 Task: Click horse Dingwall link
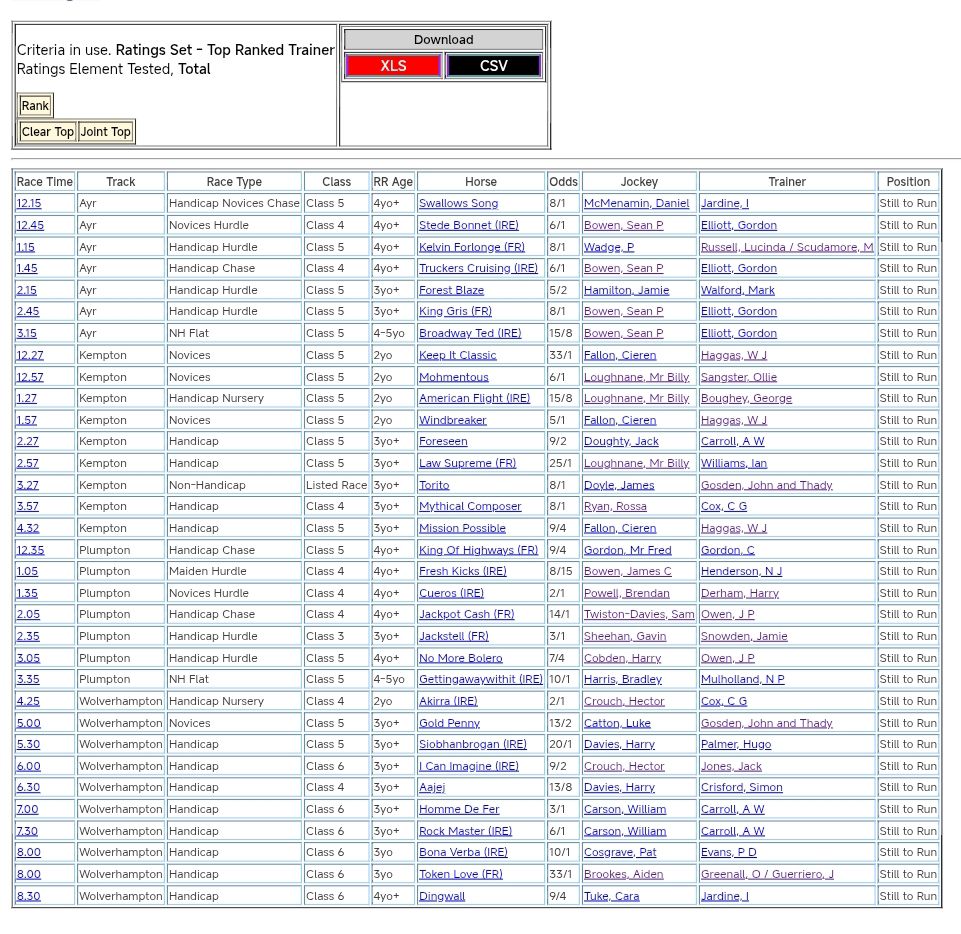click(442, 897)
